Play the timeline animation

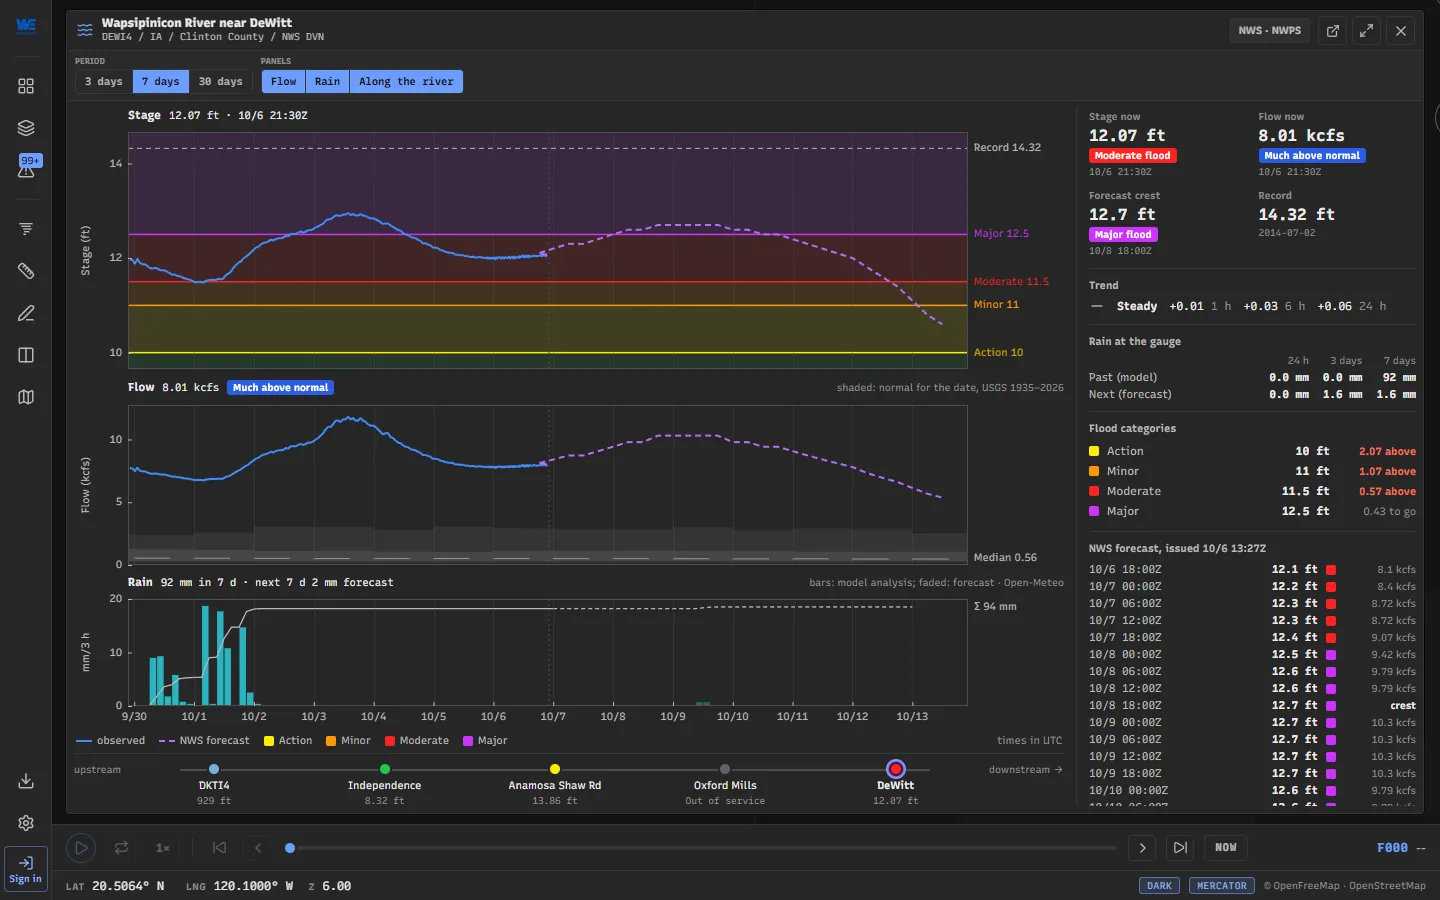coord(81,848)
